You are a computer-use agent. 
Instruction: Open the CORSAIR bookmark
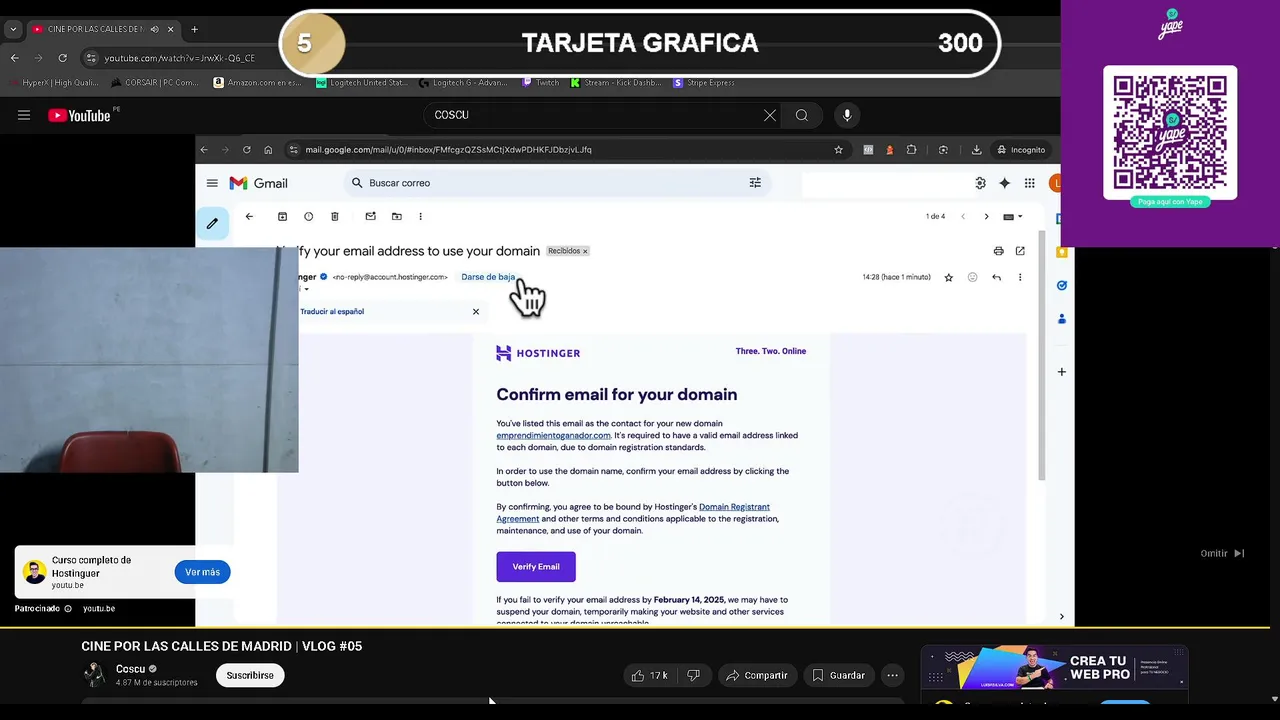(155, 83)
